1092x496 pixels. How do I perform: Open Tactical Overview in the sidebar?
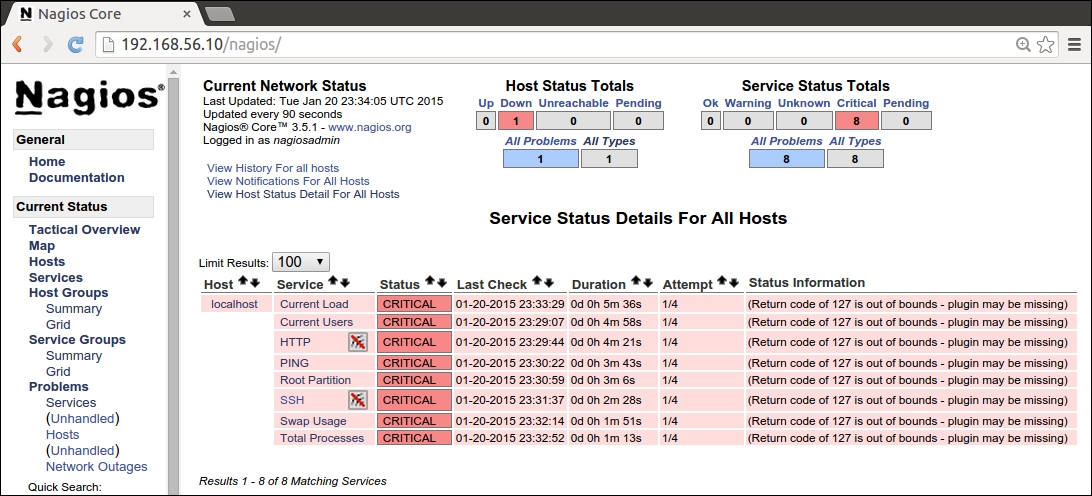coord(84,230)
